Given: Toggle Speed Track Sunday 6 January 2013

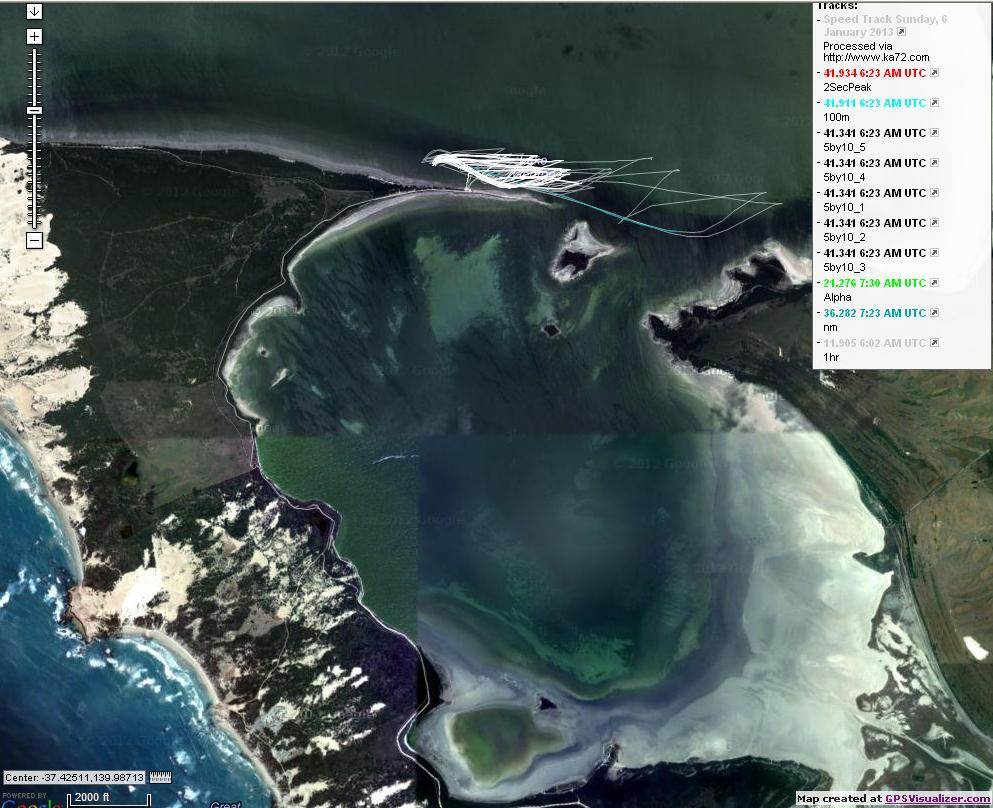Looking at the screenshot, I should point(884,19).
